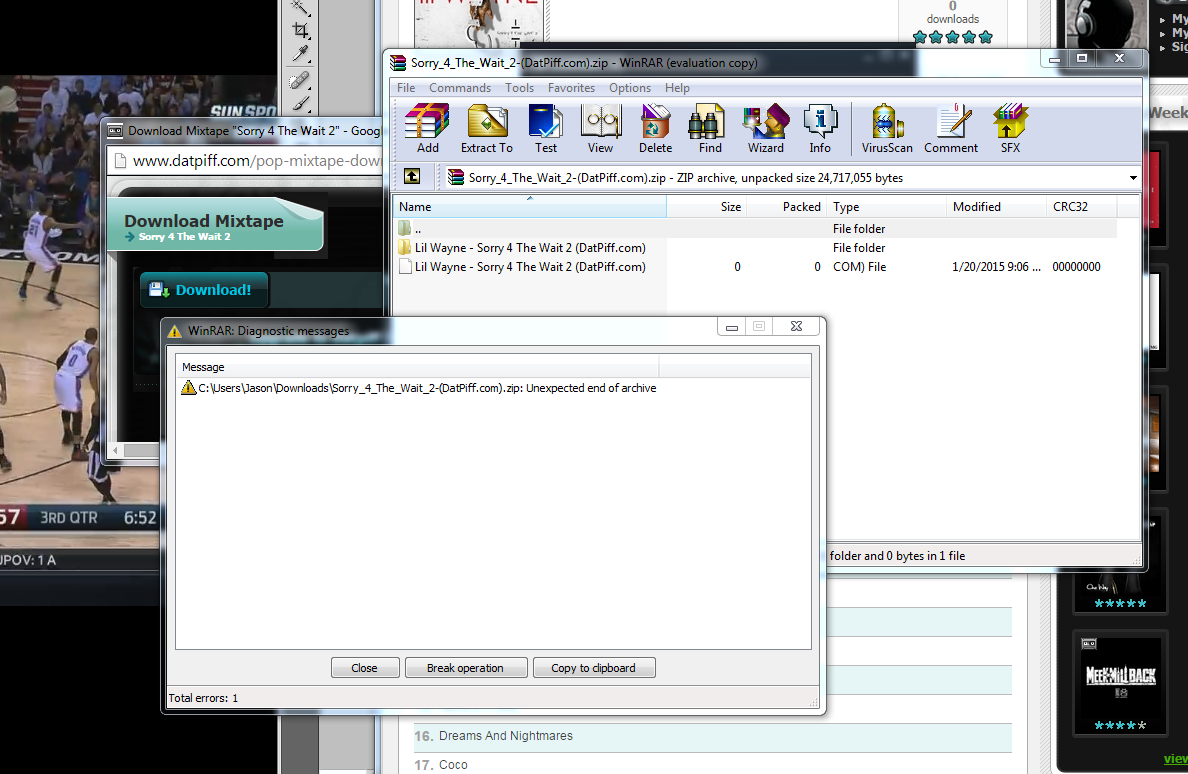Show archive Info
Viewport: 1188px width, 774px height.
point(820,129)
